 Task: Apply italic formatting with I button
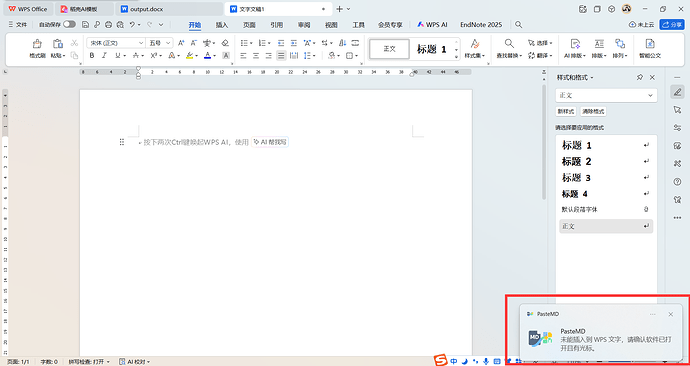click(104, 55)
